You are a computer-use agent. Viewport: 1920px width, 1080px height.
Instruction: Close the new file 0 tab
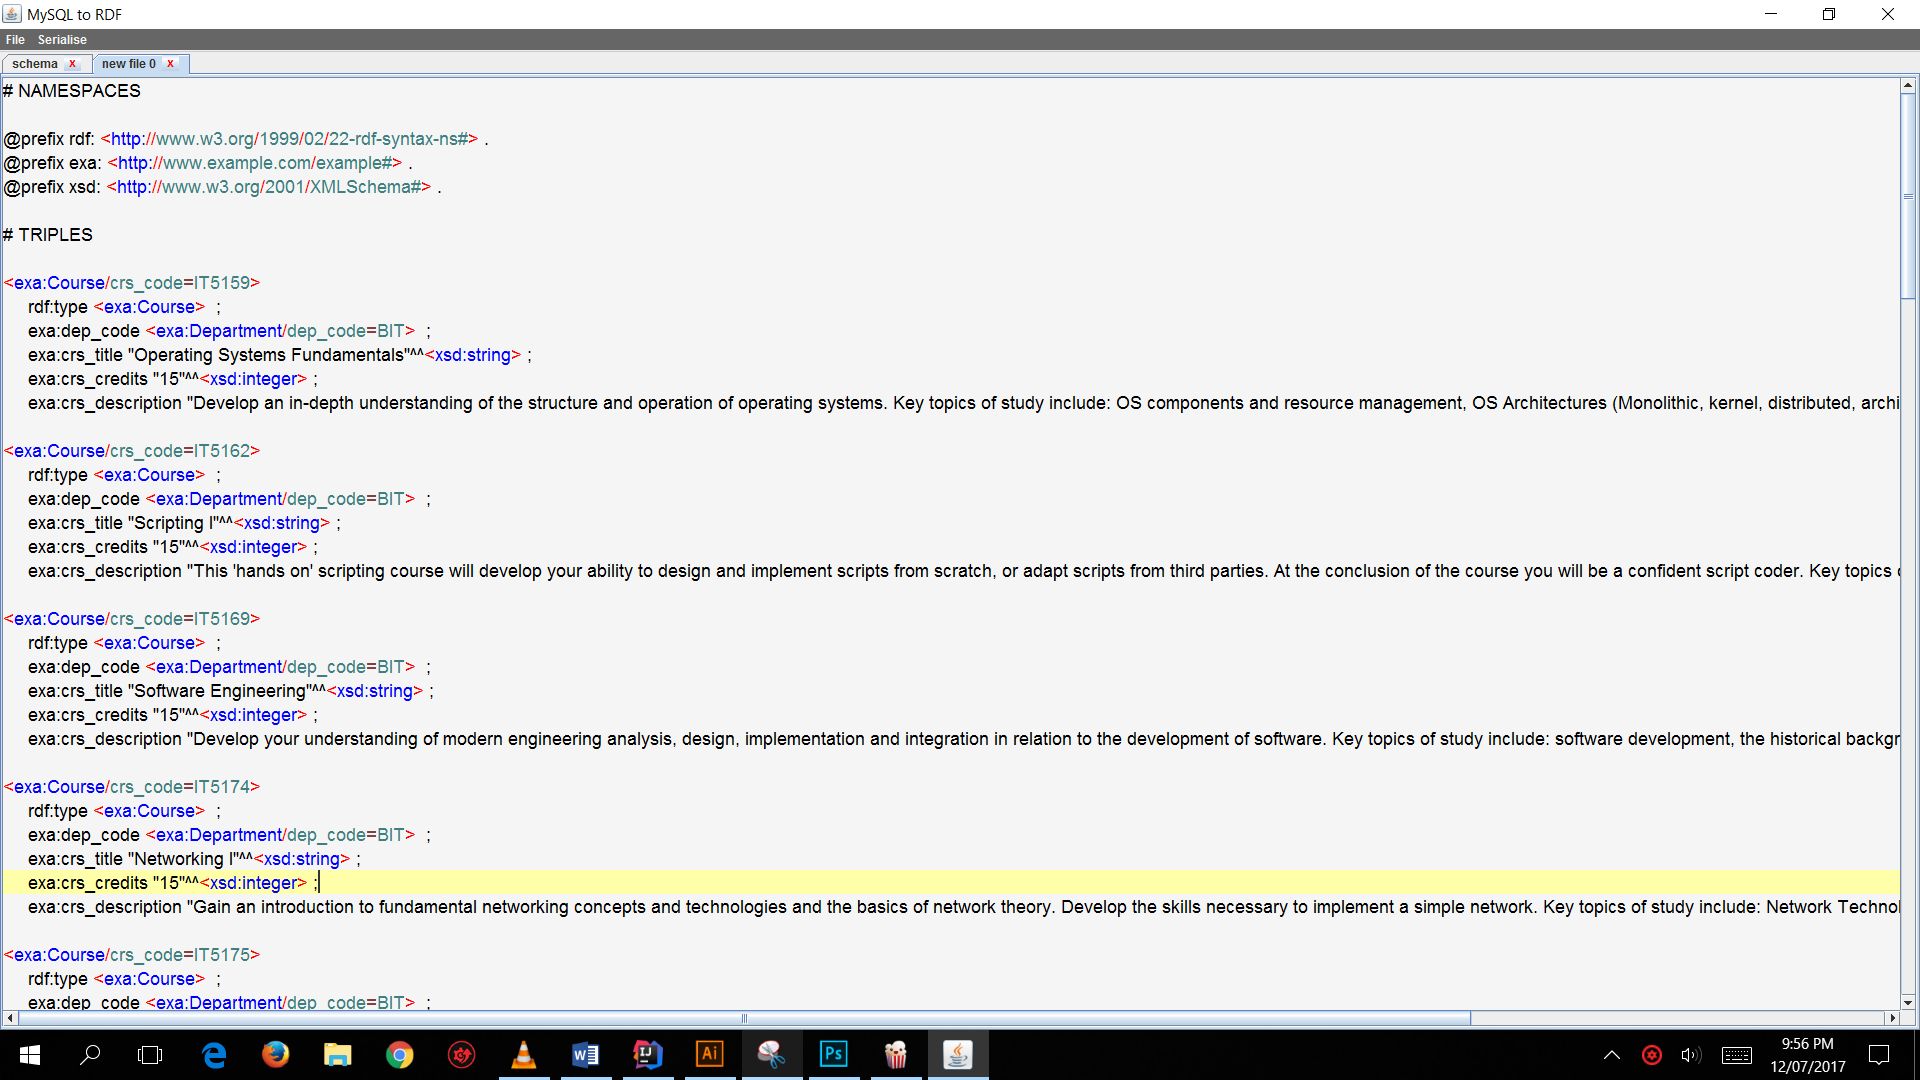click(170, 64)
